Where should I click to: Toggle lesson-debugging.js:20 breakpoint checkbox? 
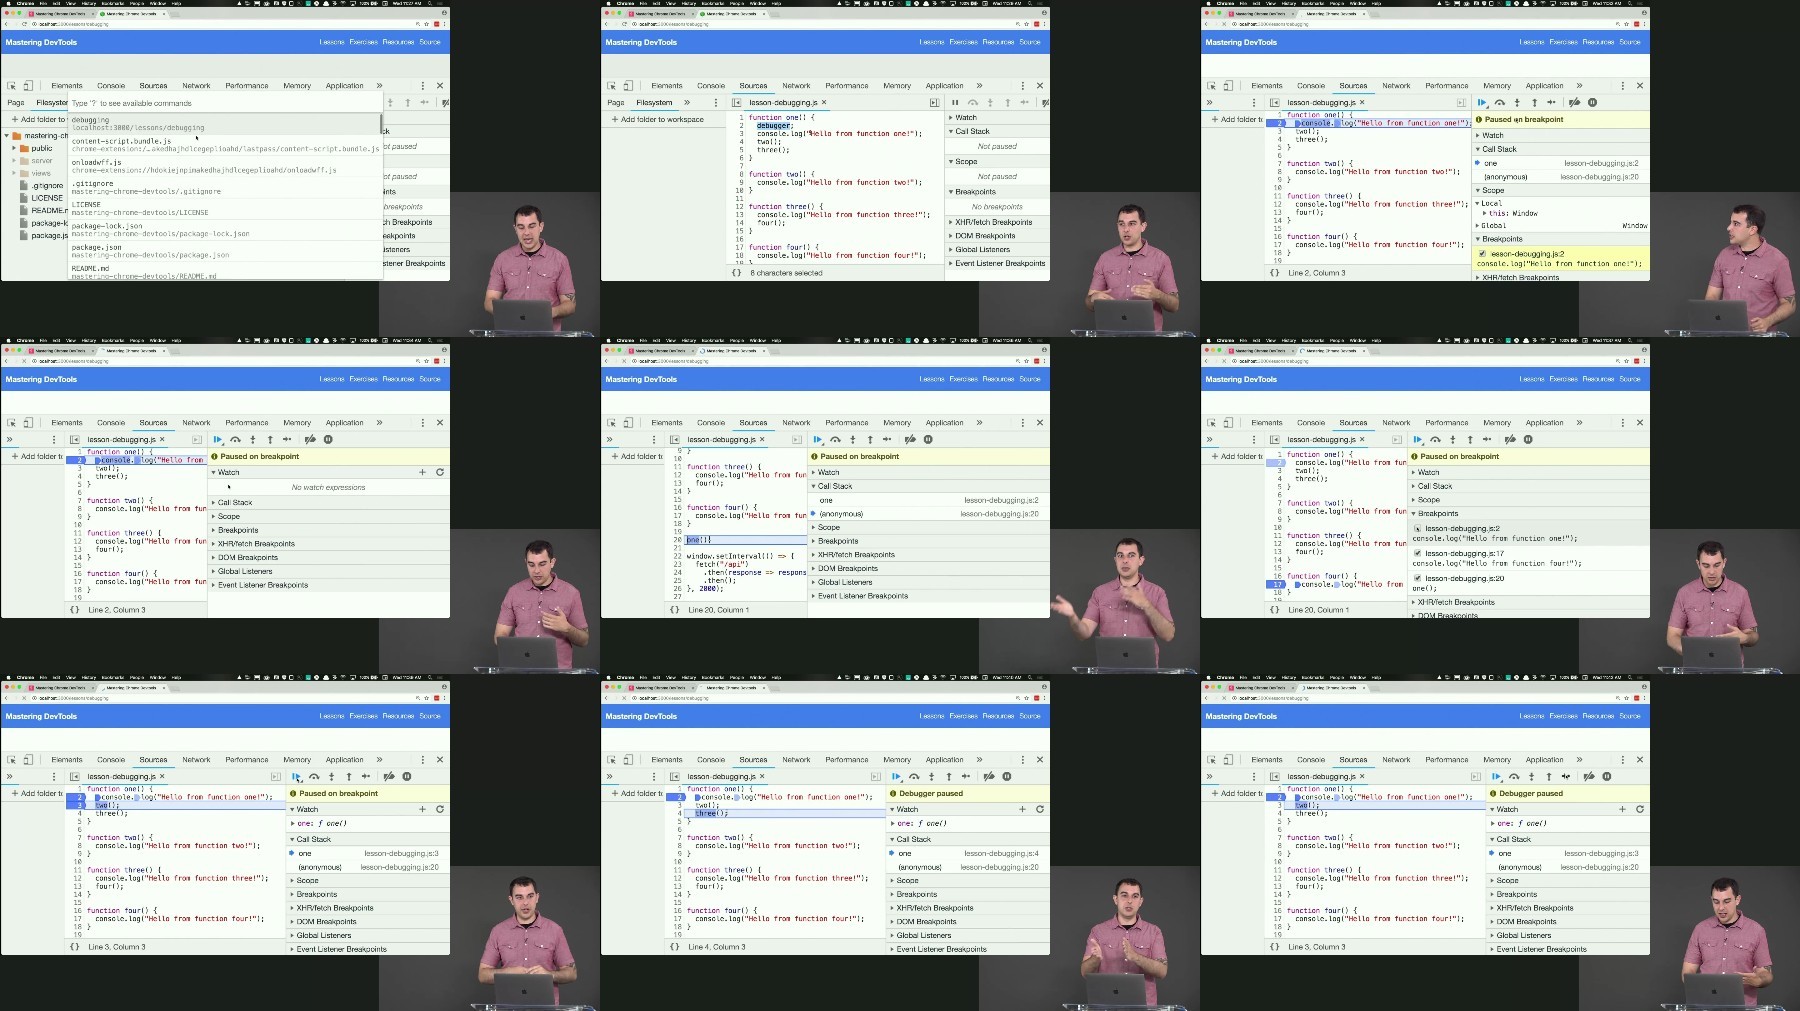tap(1417, 578)
